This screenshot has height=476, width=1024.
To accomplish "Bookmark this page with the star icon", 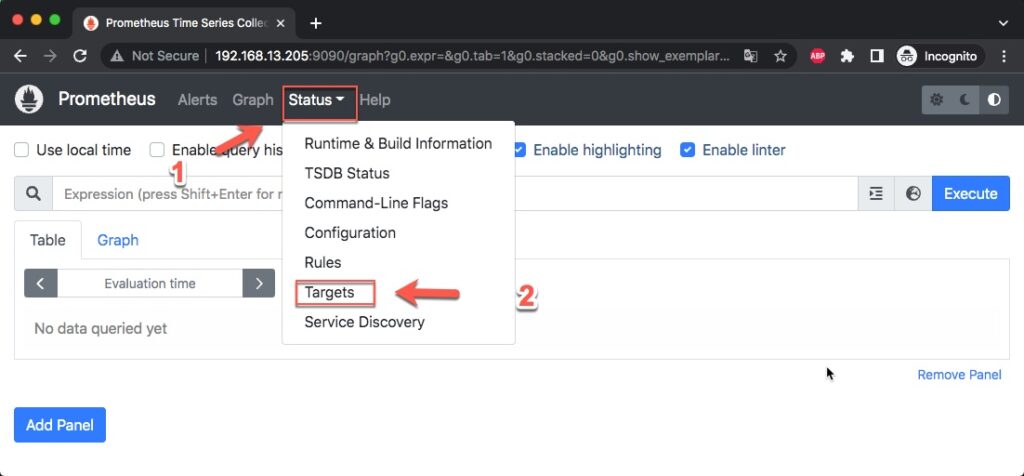I will pyautogui.click(x=780, y=56).
